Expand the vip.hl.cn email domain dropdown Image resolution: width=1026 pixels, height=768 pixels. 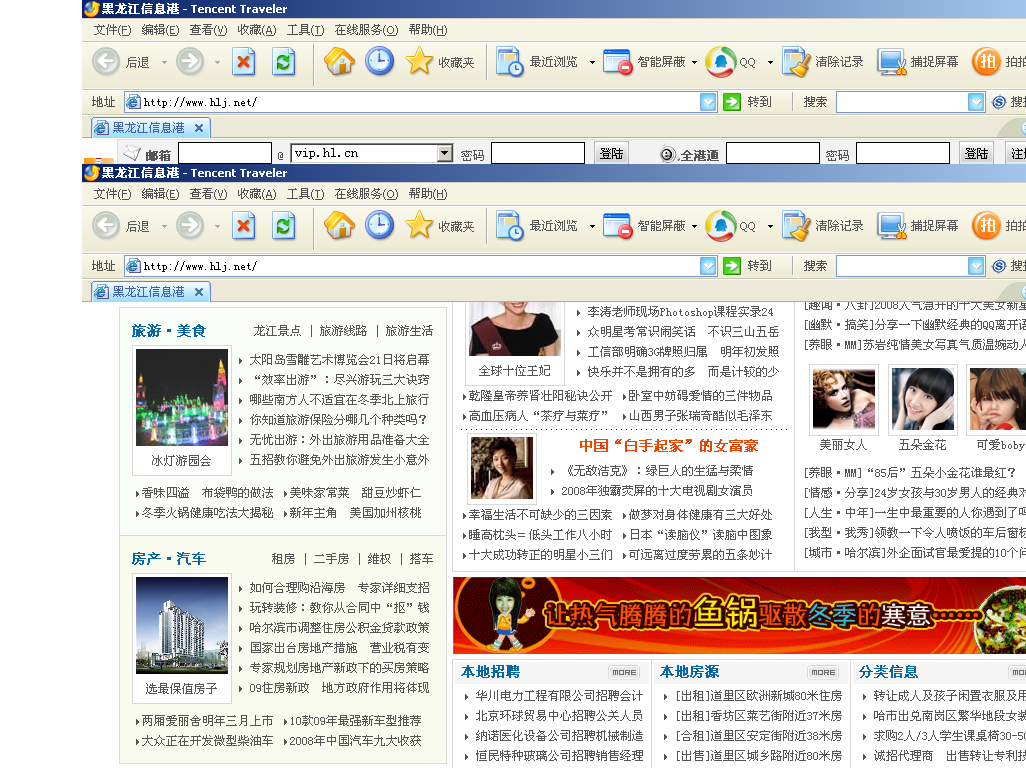[x=445, y=153]
